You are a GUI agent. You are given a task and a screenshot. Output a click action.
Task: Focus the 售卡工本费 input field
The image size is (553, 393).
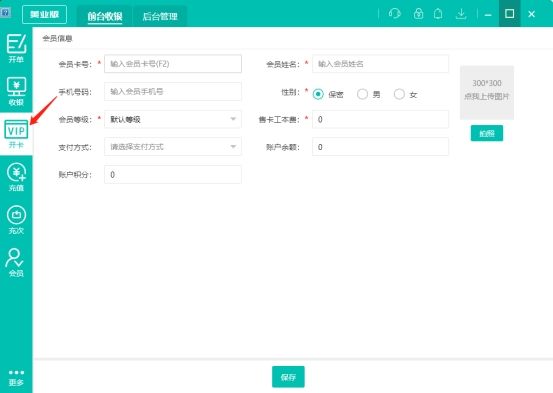click(381, 119)
